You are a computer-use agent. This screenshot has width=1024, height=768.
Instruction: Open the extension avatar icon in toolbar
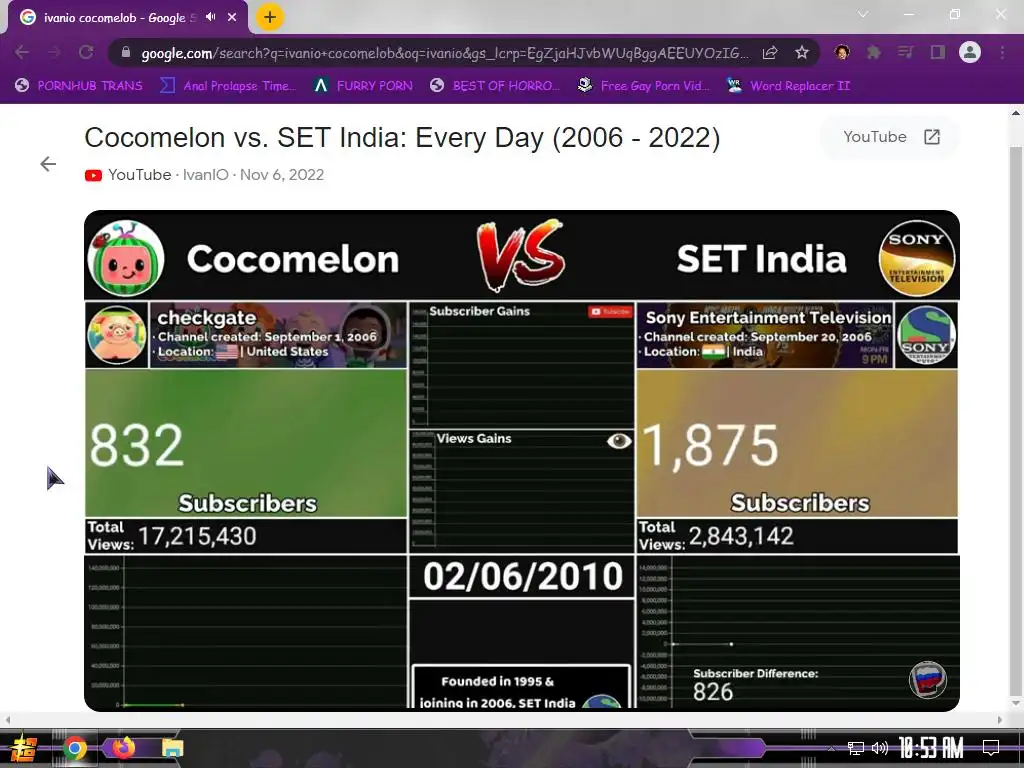click(x=842, y=52)
